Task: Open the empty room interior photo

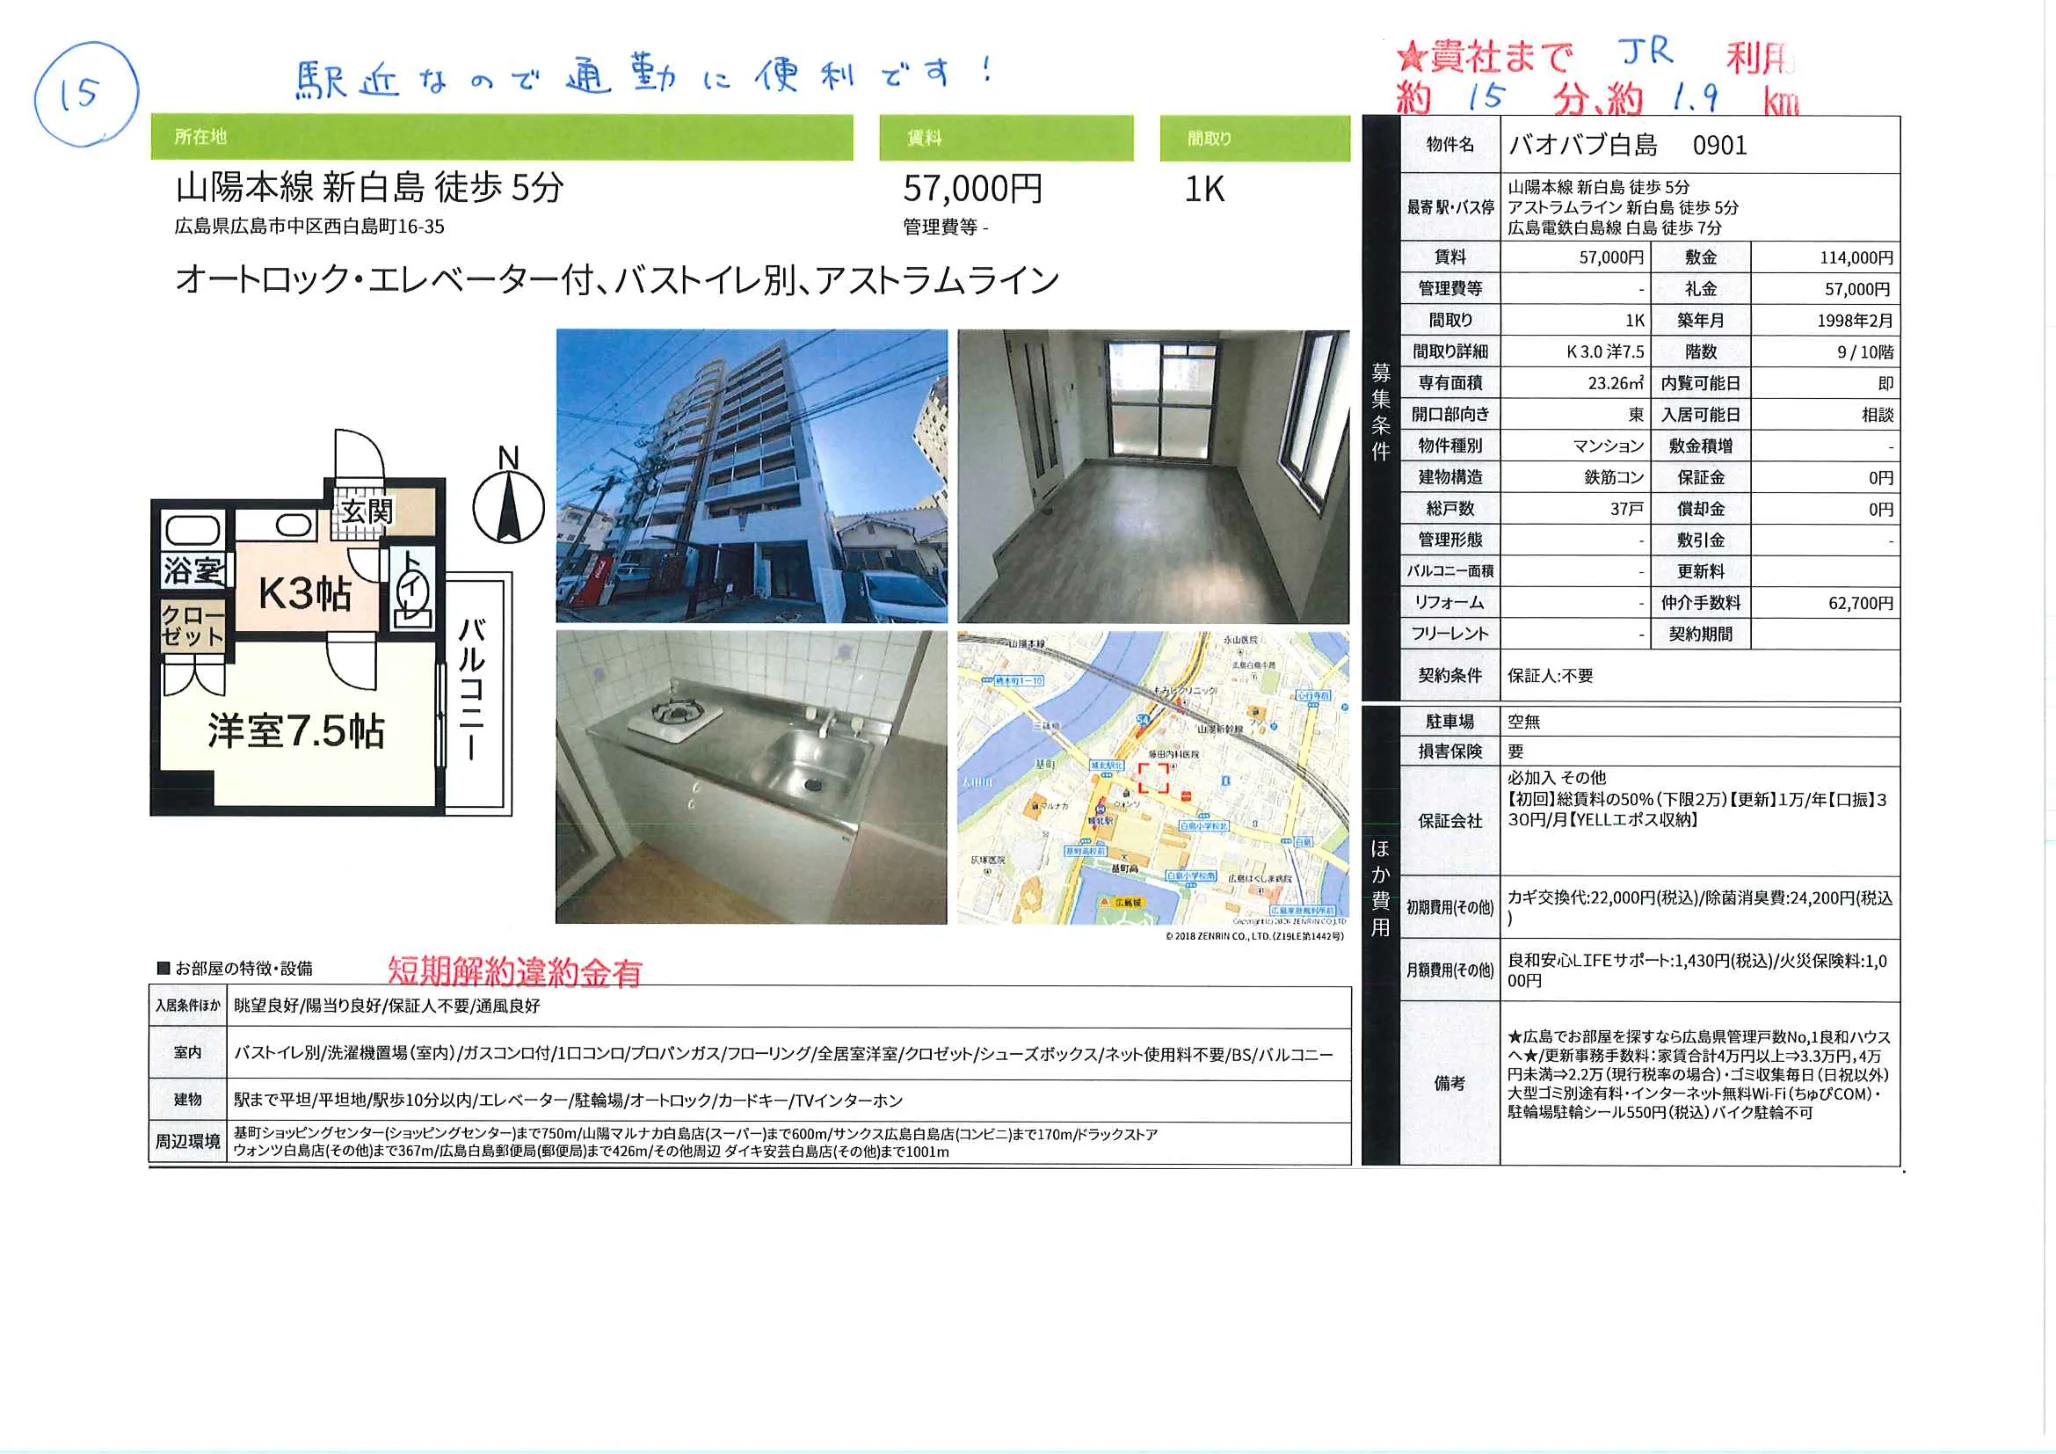Action: (1153, 476)
